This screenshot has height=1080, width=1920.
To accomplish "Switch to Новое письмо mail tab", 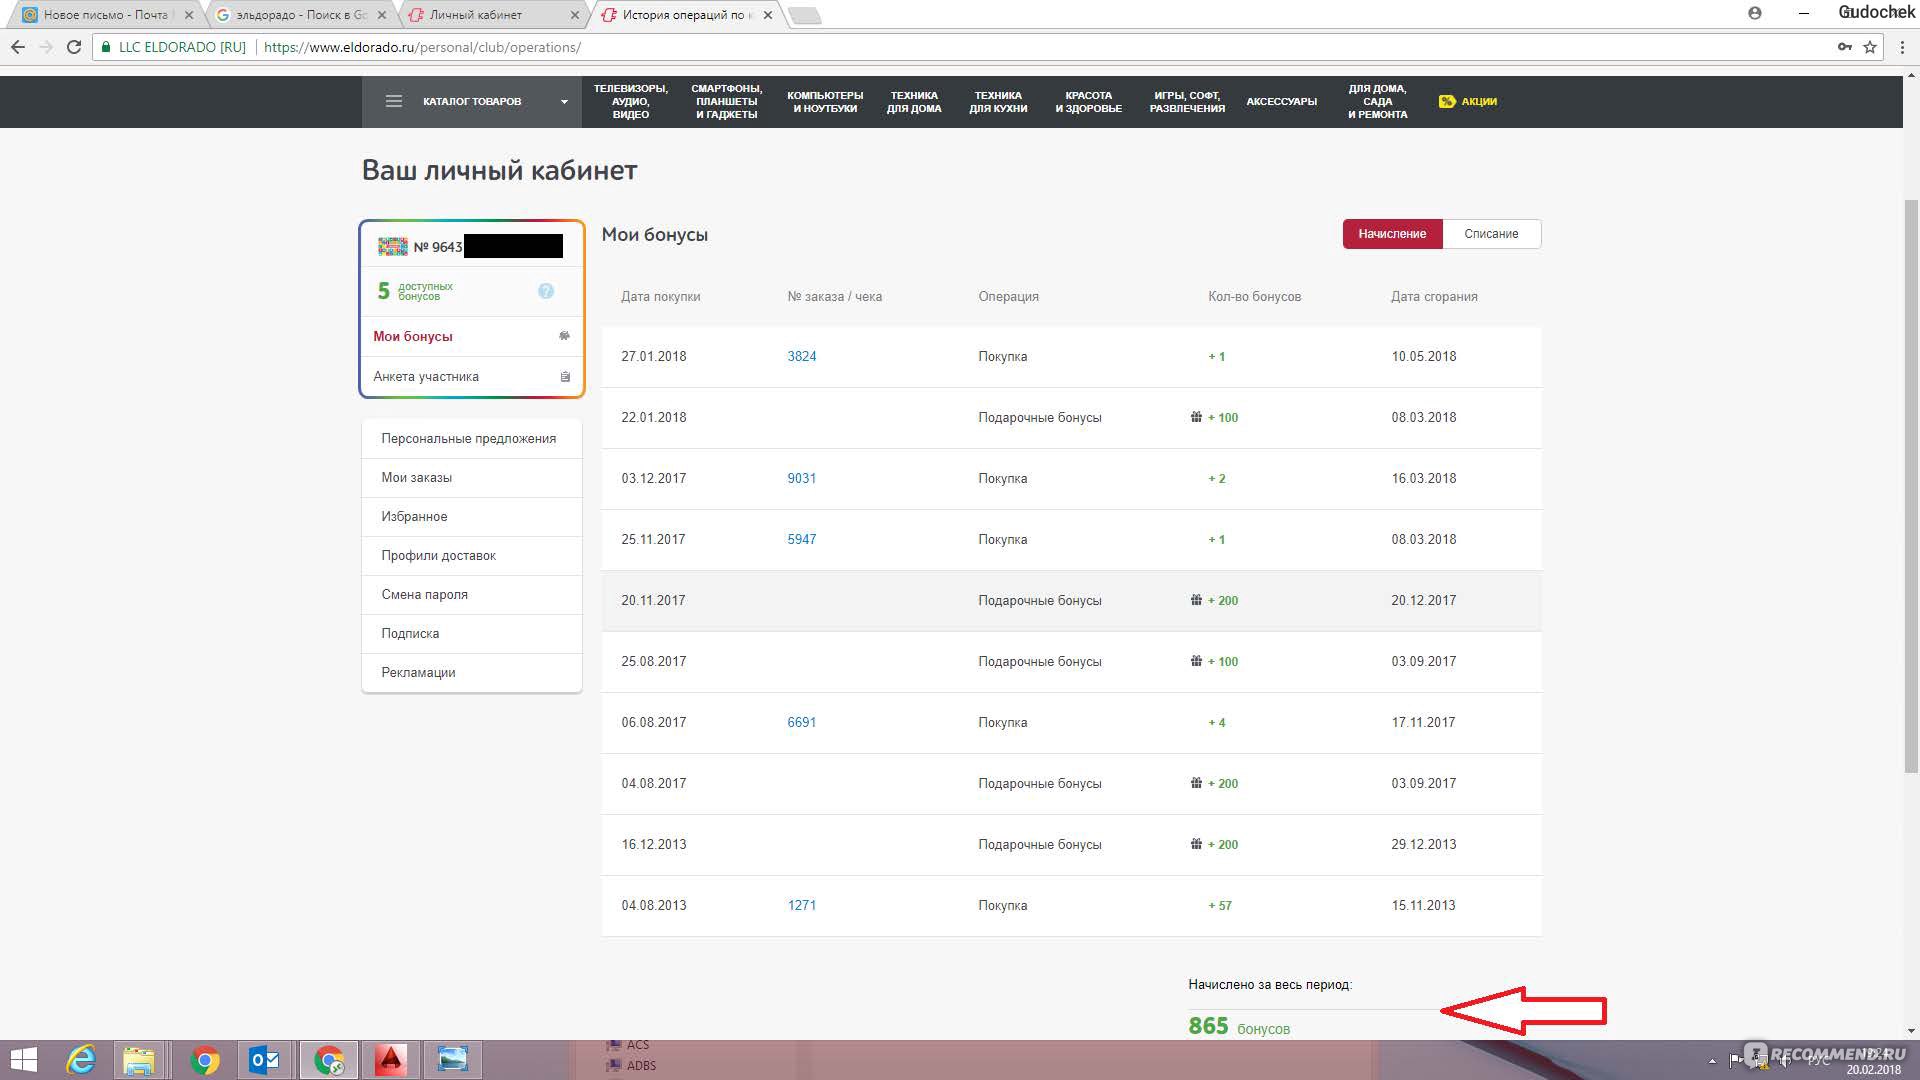I will pos(105,15).
